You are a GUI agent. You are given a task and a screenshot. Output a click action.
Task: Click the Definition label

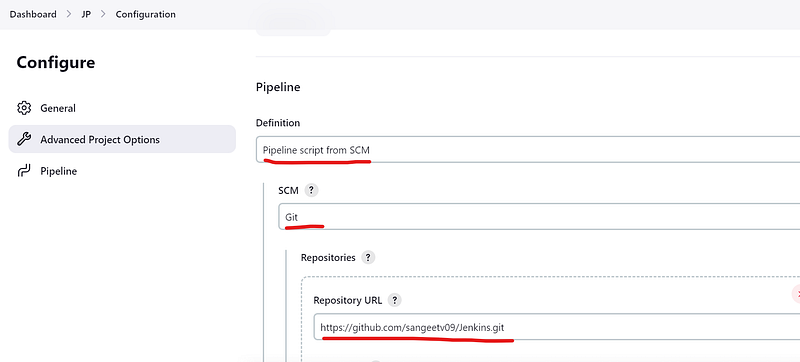(278, 123)
